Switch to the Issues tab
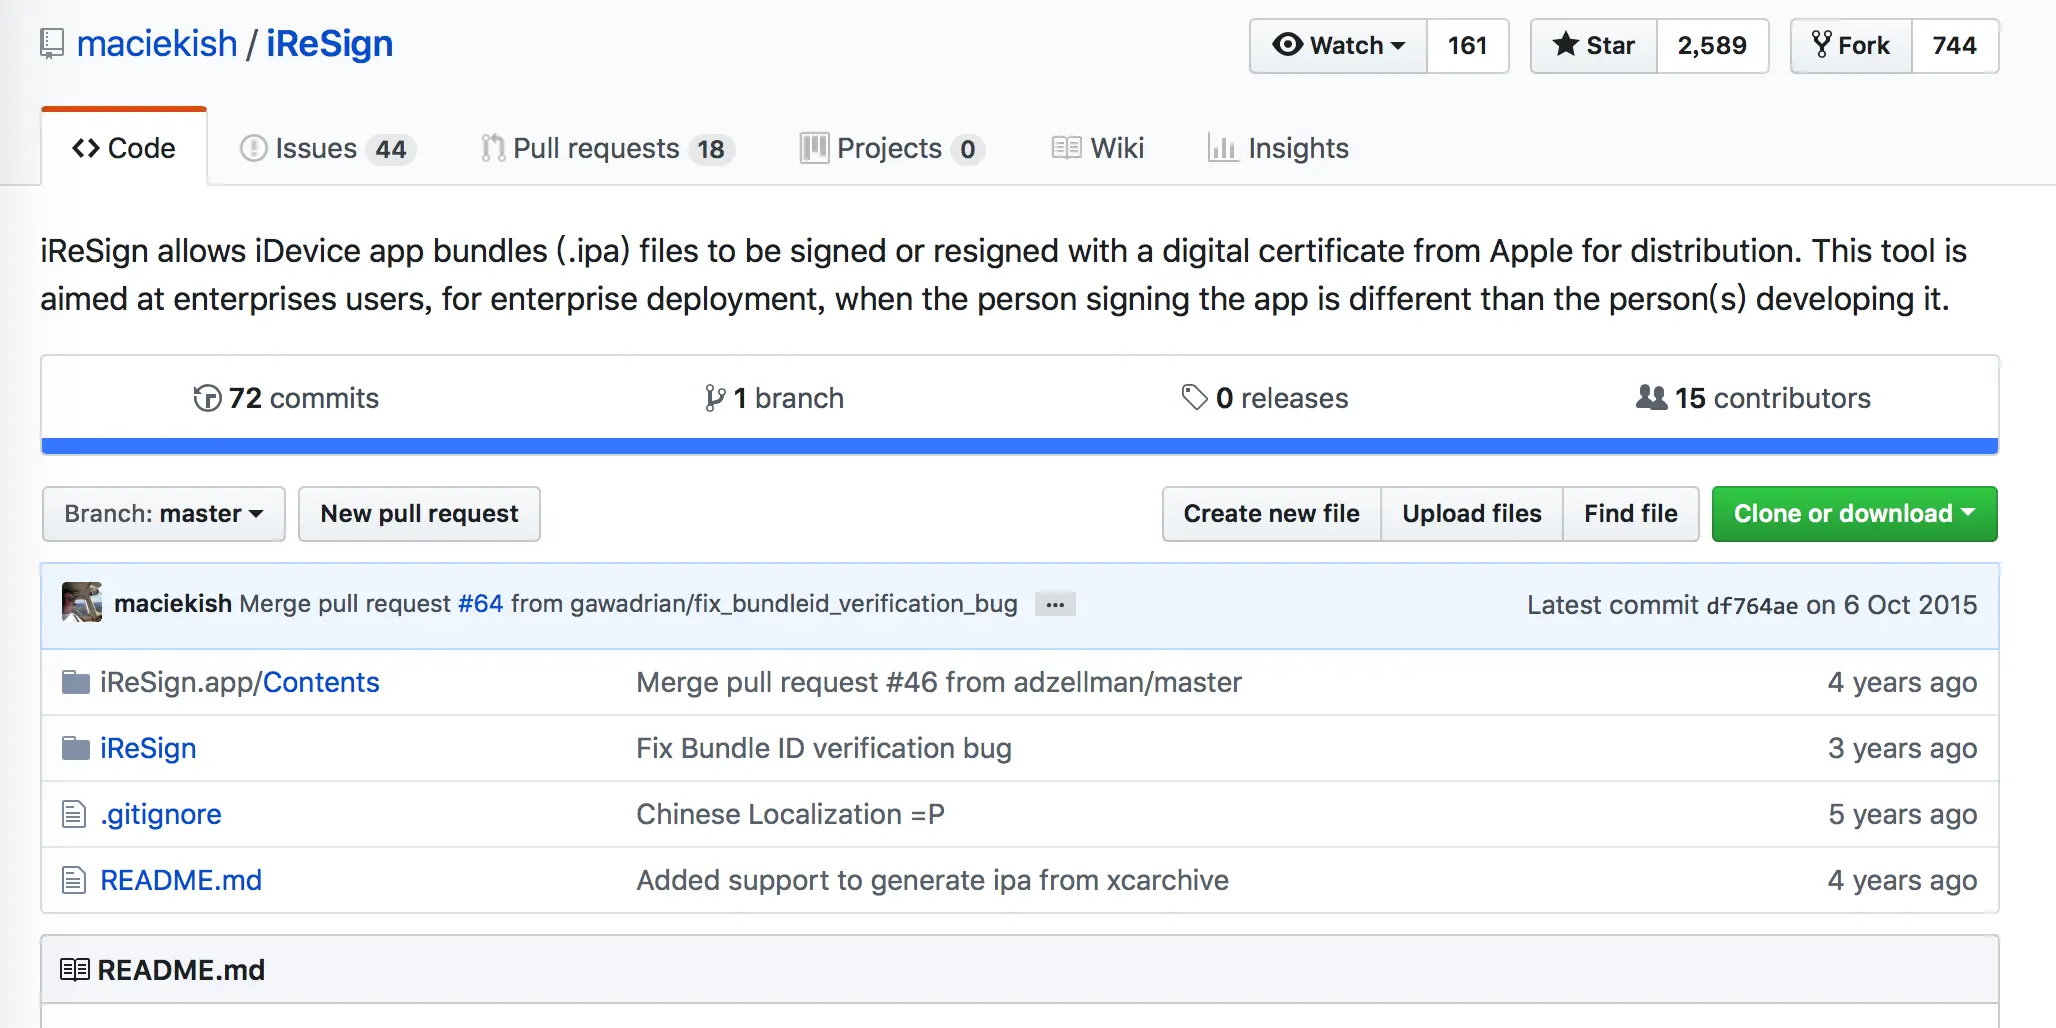This screenshot has width=2056, height=1028. (327, 149)
